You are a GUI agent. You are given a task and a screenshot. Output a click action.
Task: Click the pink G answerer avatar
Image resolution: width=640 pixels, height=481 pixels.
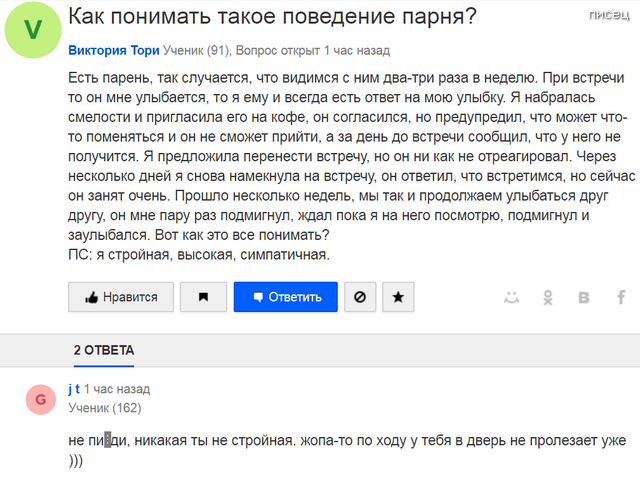[40, 401]
